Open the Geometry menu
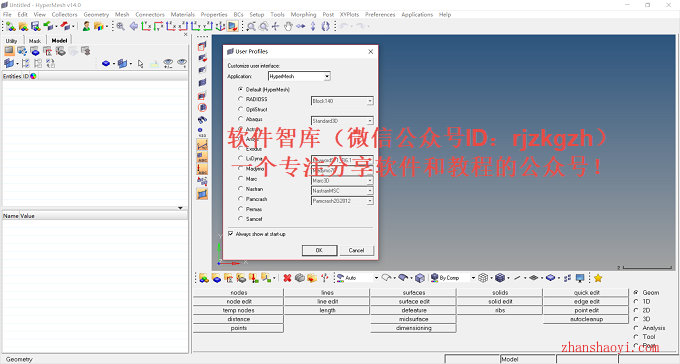 click(x=96, y=14)
